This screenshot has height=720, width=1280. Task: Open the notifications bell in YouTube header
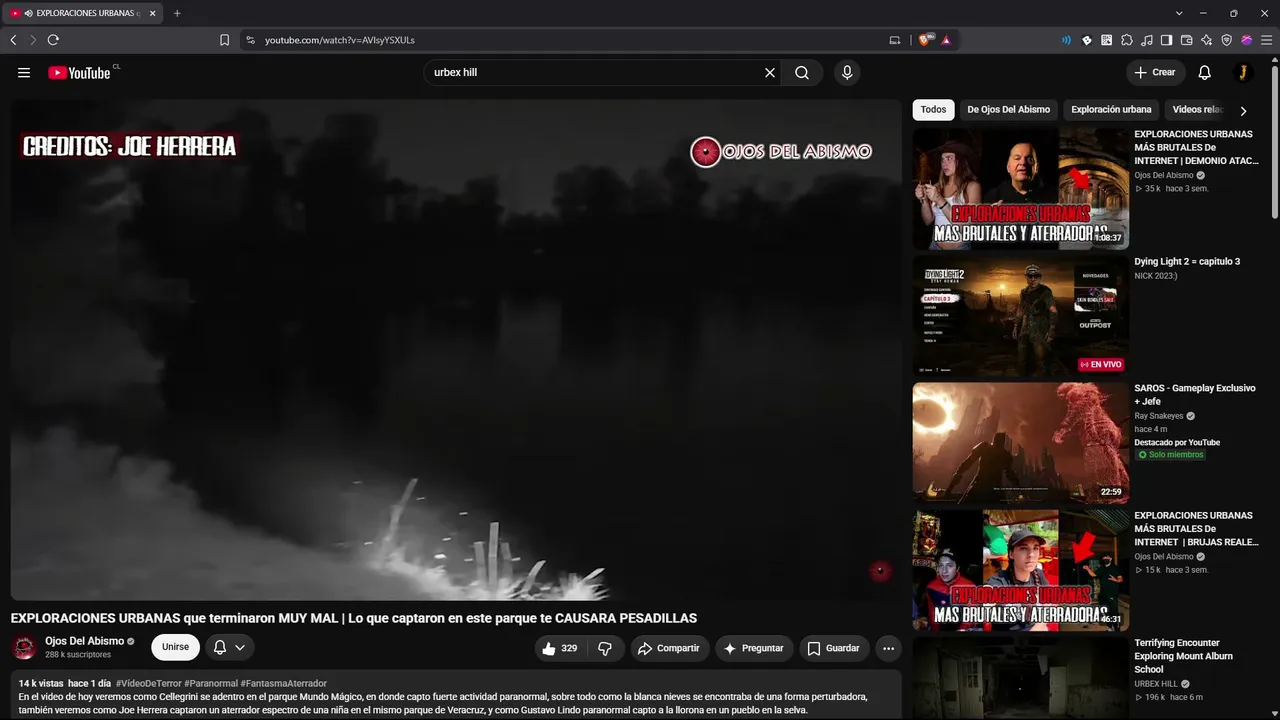click(1205, 73)
